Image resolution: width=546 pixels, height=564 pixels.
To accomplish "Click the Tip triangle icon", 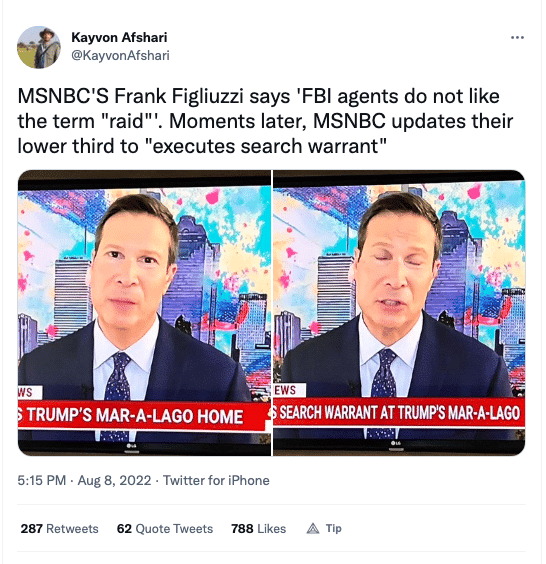I will [313, 528].
